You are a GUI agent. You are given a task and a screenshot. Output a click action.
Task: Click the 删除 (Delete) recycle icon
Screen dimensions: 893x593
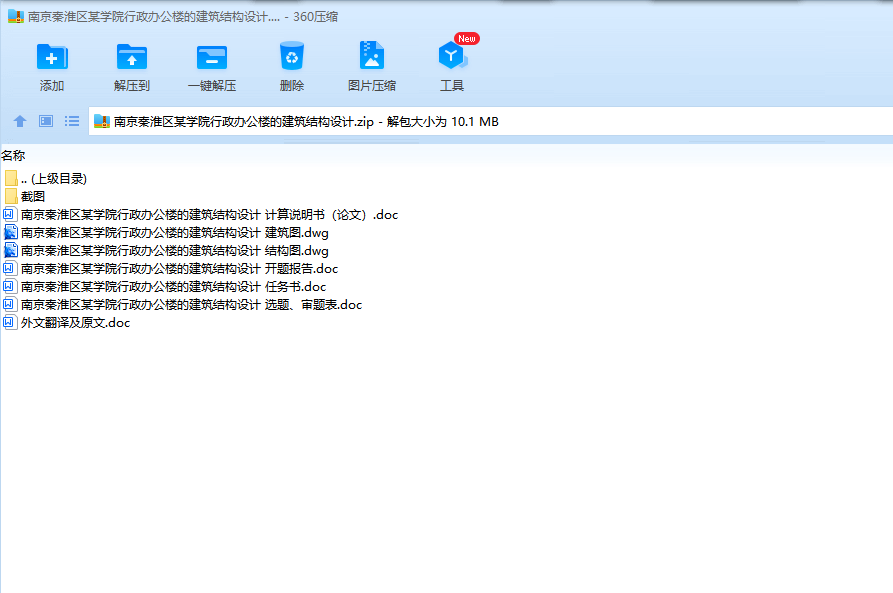tap(292, 56)
